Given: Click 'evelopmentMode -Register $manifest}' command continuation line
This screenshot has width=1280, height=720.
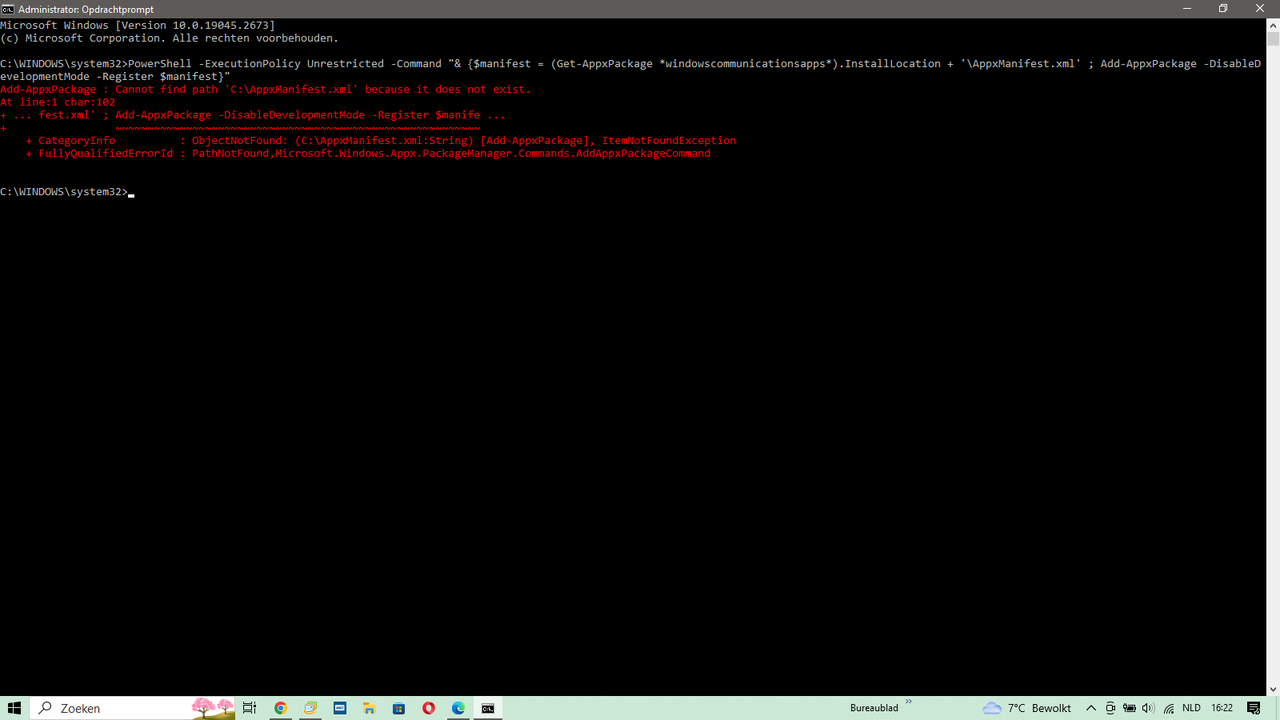Looking at the screenshot, I should pos(115,76).
